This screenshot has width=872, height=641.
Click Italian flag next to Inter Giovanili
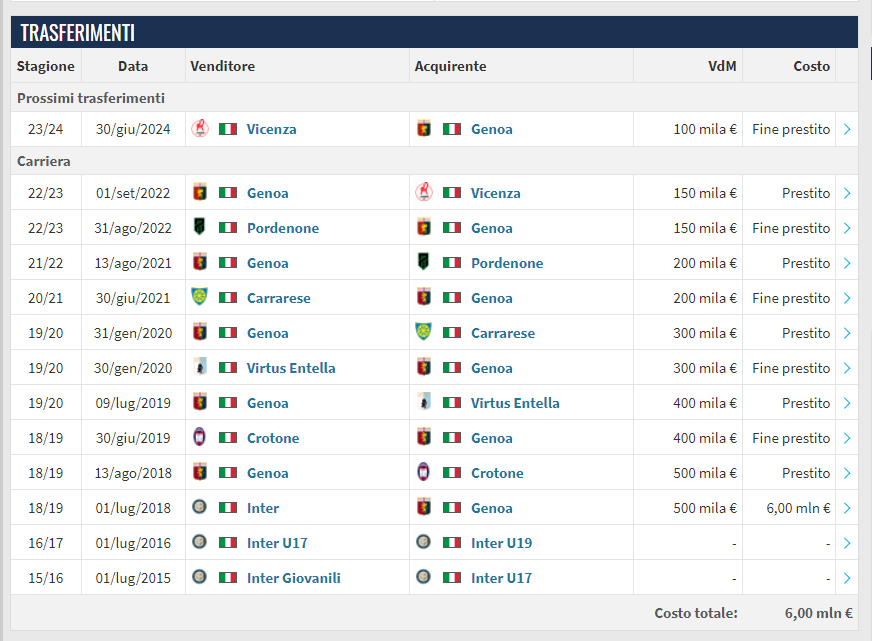point(228,578)
